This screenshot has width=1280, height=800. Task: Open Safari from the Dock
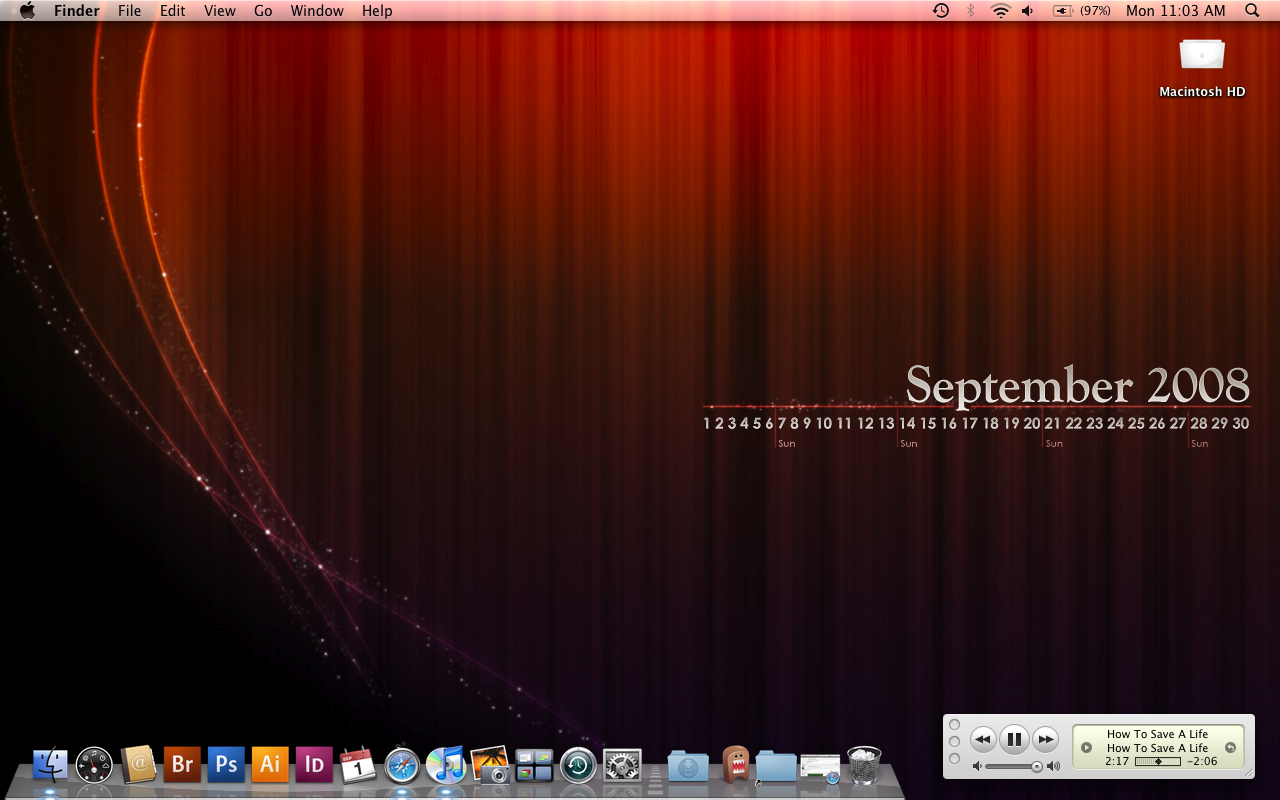pyautogui.click(x=402, y=766)
